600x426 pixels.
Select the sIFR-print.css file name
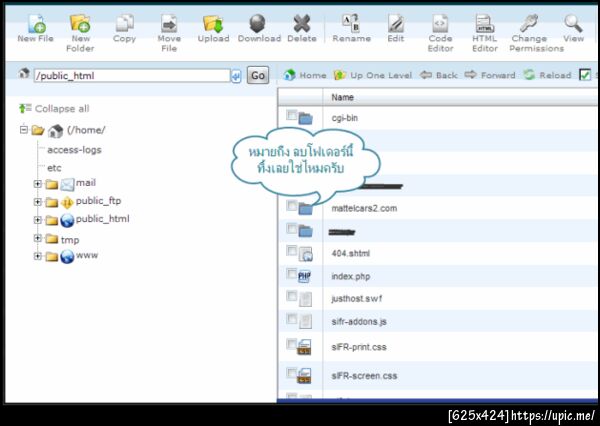click(359, 347)
